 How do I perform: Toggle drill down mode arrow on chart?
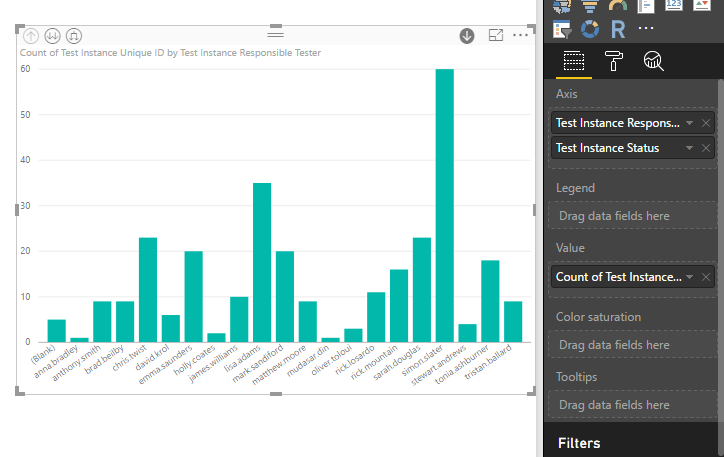(467, 36)
